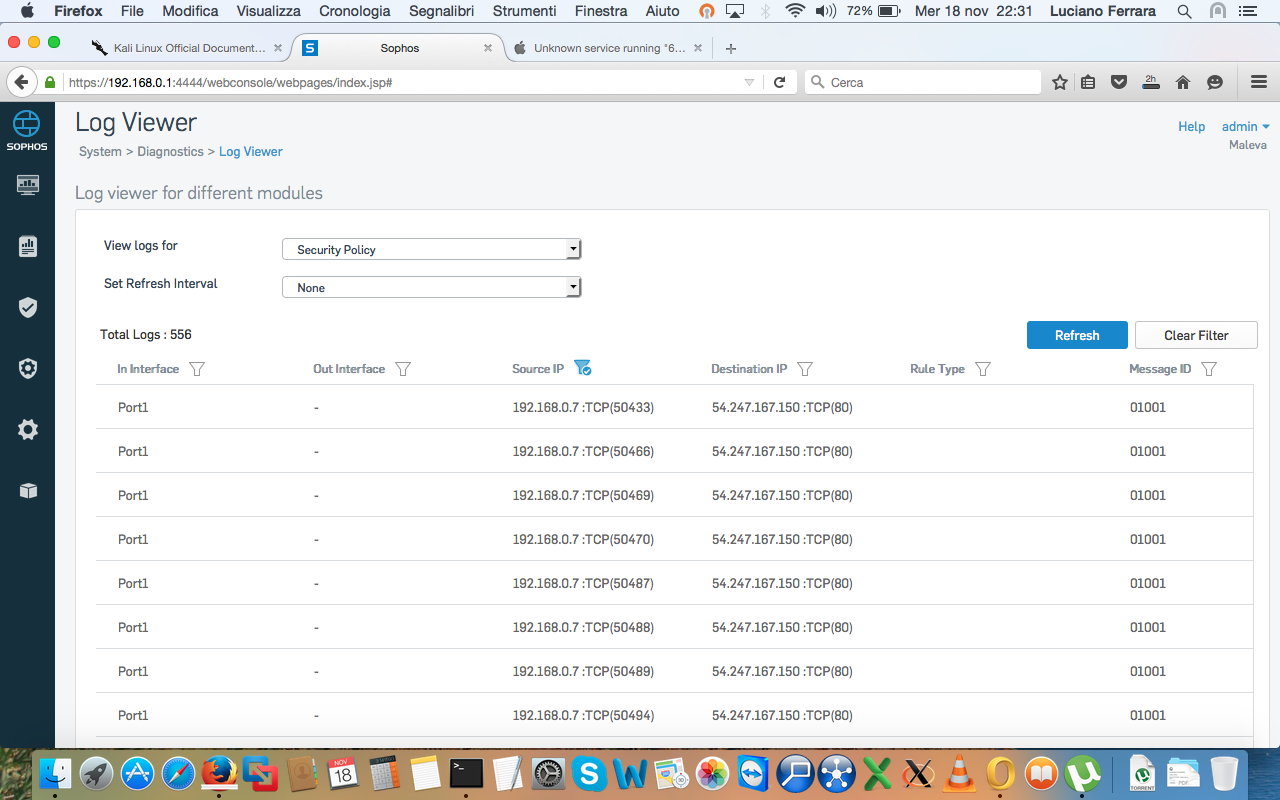Open the Help link
The image size is (1280, 800).
click(1191, 126)
